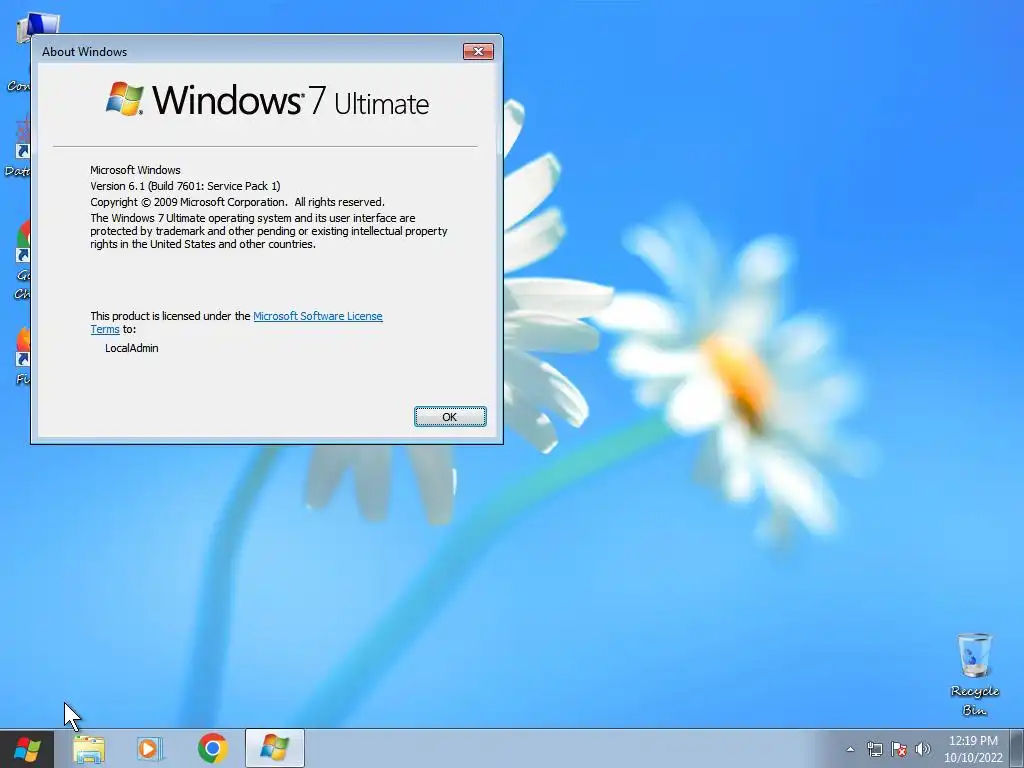
Task: Select the Recycle Bin desktop icon
Action: tap(974, 675)
